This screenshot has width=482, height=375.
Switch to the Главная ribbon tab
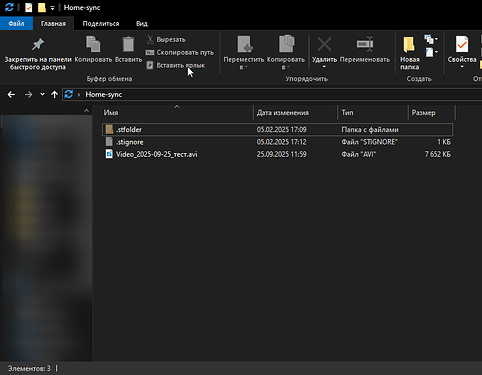point(53,24)
